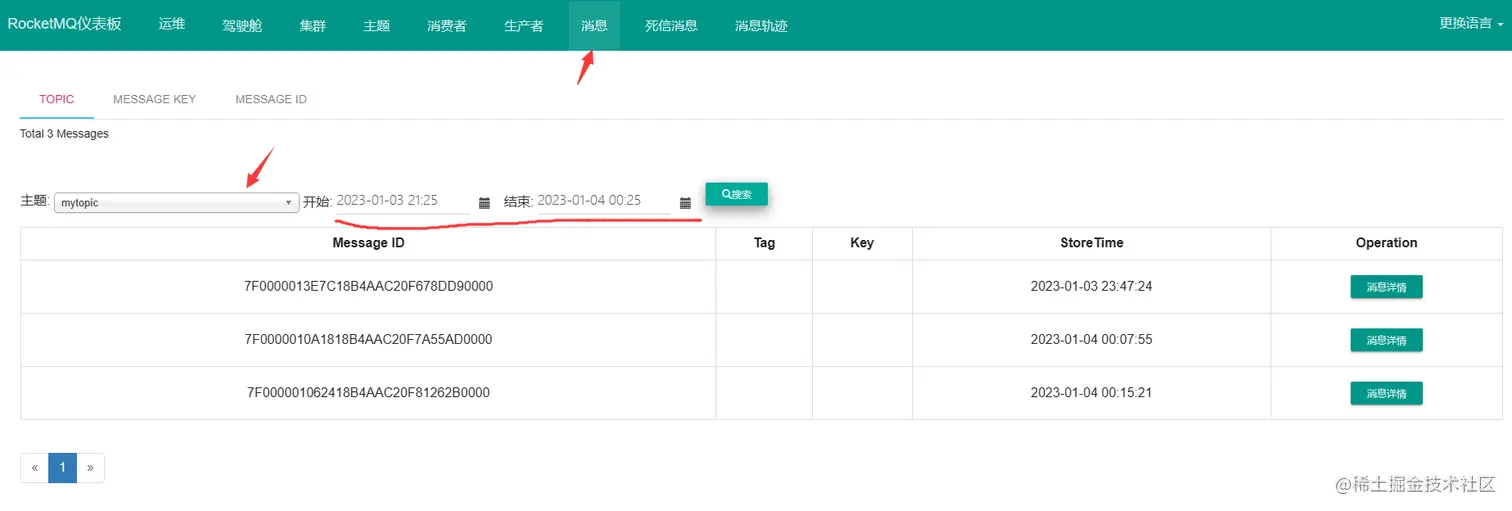Viewport: 1512px width, 511px height.
Task: Open 消息详情 for message stored 23:47:24
Action: click(1386, 287)
